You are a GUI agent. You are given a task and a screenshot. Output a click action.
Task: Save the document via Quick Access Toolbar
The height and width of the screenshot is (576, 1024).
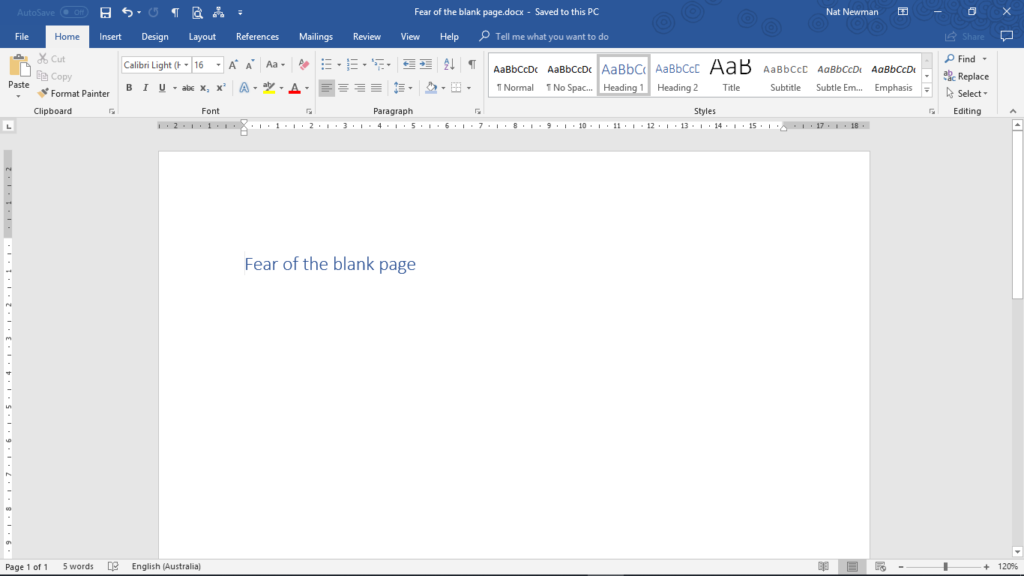105,12
